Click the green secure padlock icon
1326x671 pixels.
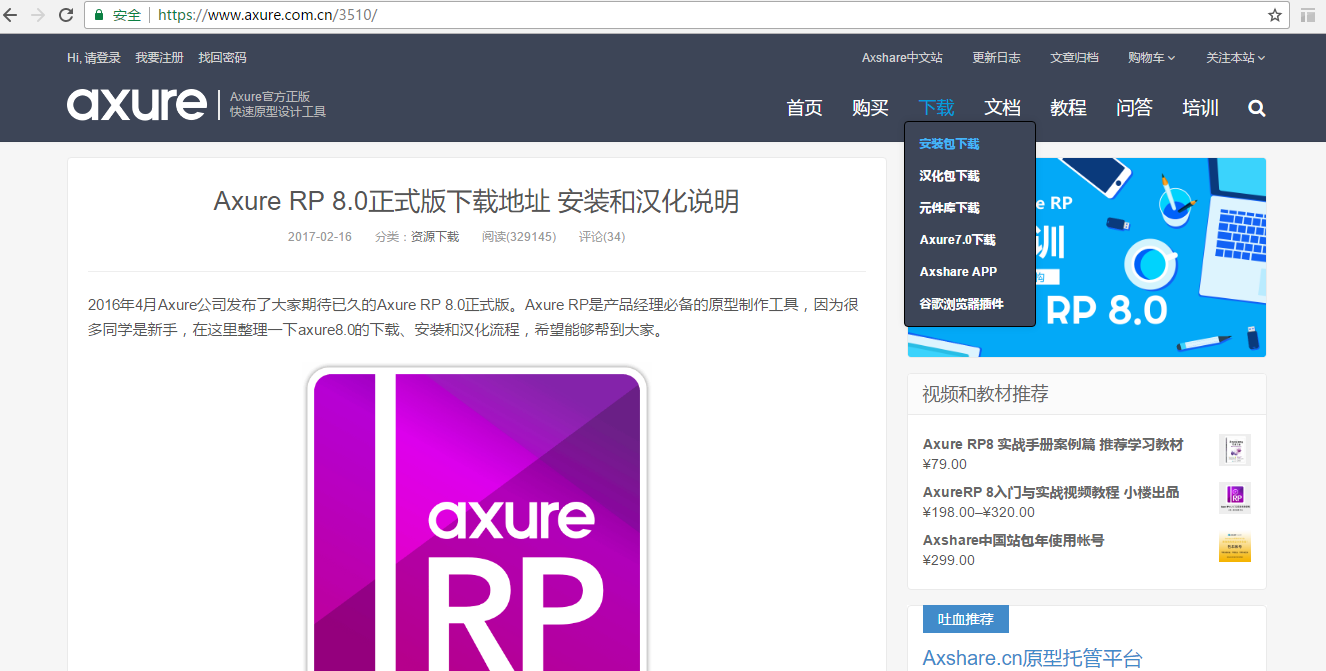100,15
